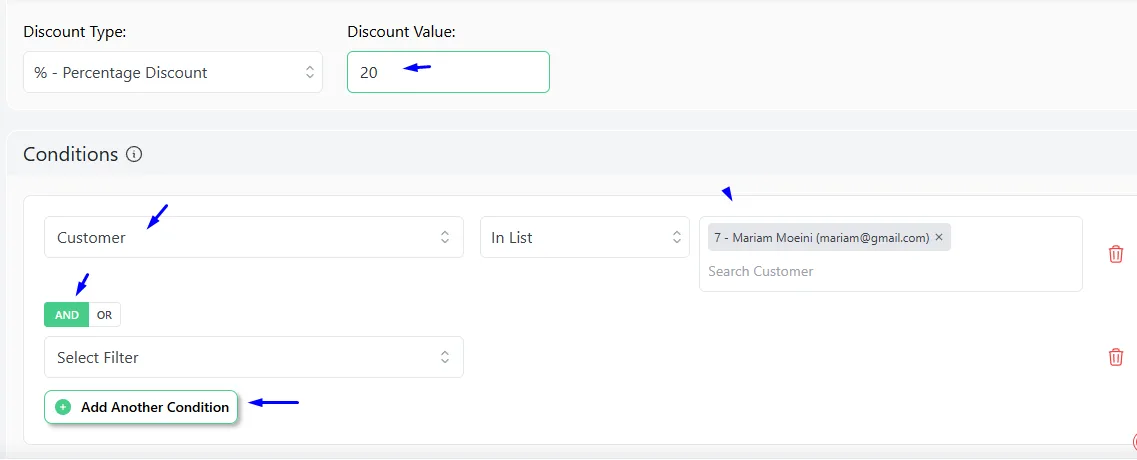Remove Mariam Moeini customer tag
This screenshot has width=1137, height=460.
939,237
